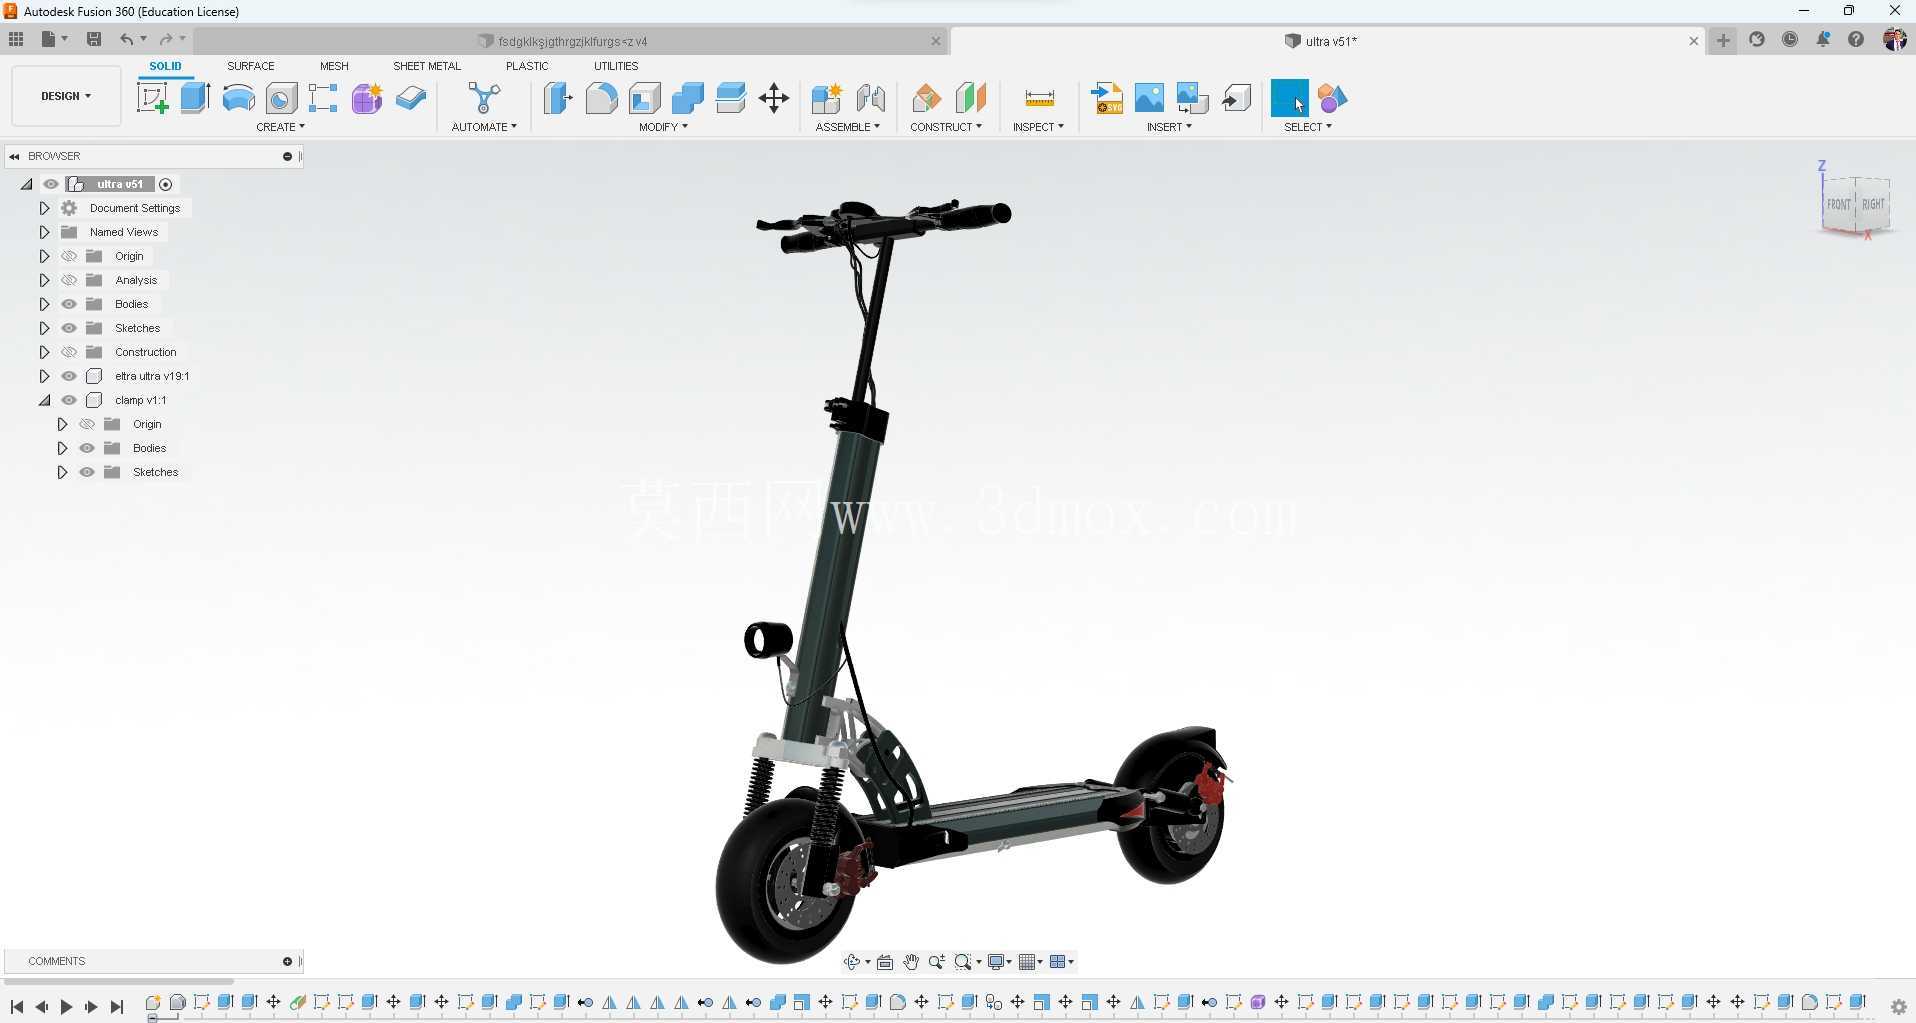The width and height of the screenshot is (1916, 1023).
Task: Select the Extrude tool icon
Action: pyautogui.click(x=195, y=98)
